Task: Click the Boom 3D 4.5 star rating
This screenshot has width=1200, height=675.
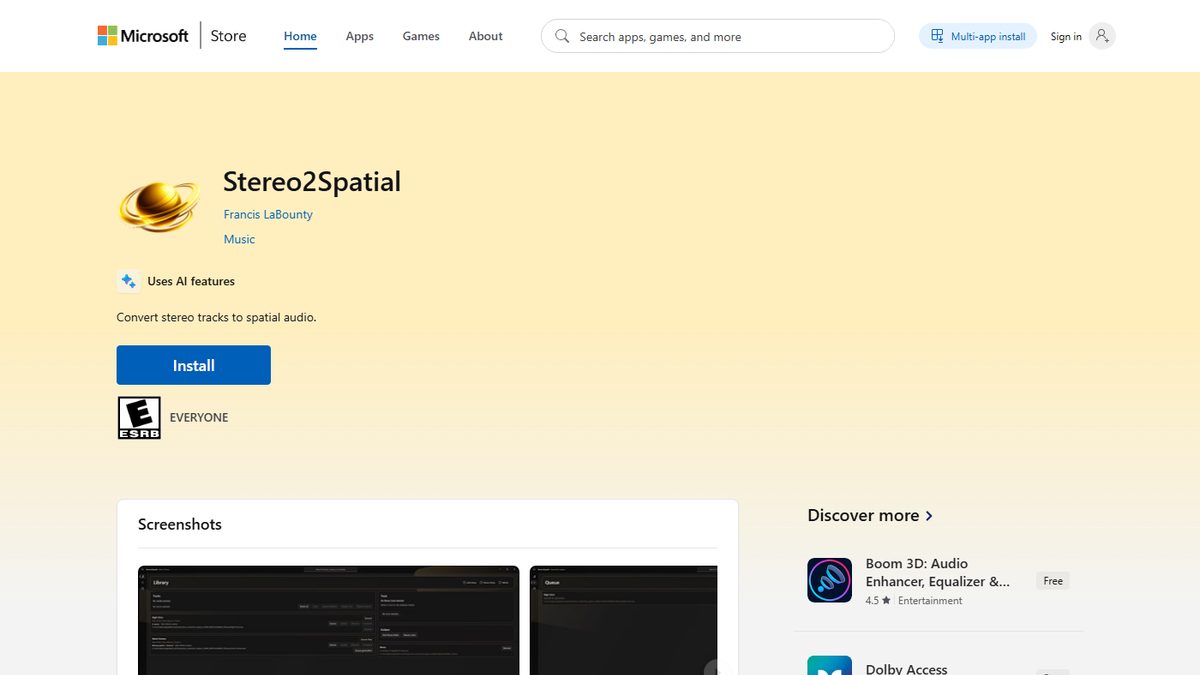Action: pos(877,600)
